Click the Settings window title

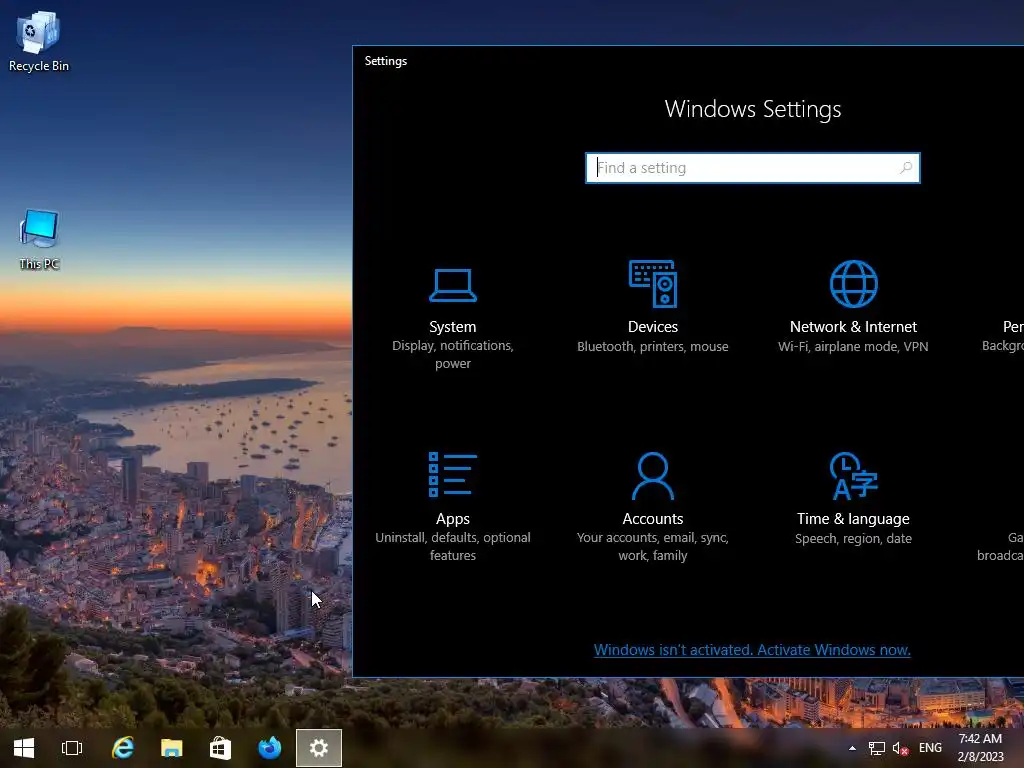[x=385, y=61]
